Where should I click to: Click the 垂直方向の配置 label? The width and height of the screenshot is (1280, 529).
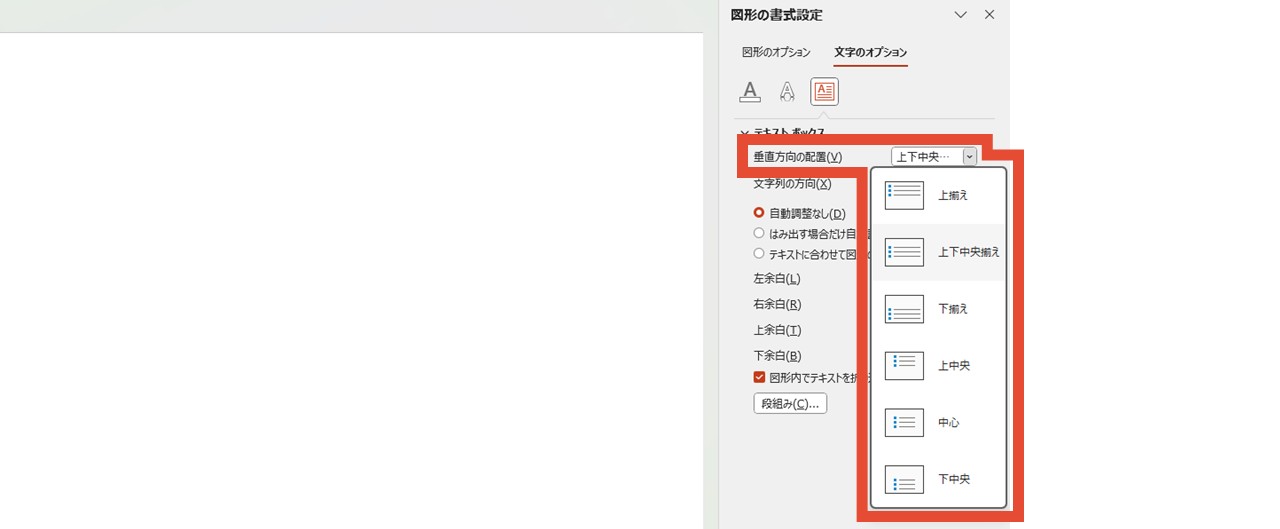coord(797,157)
